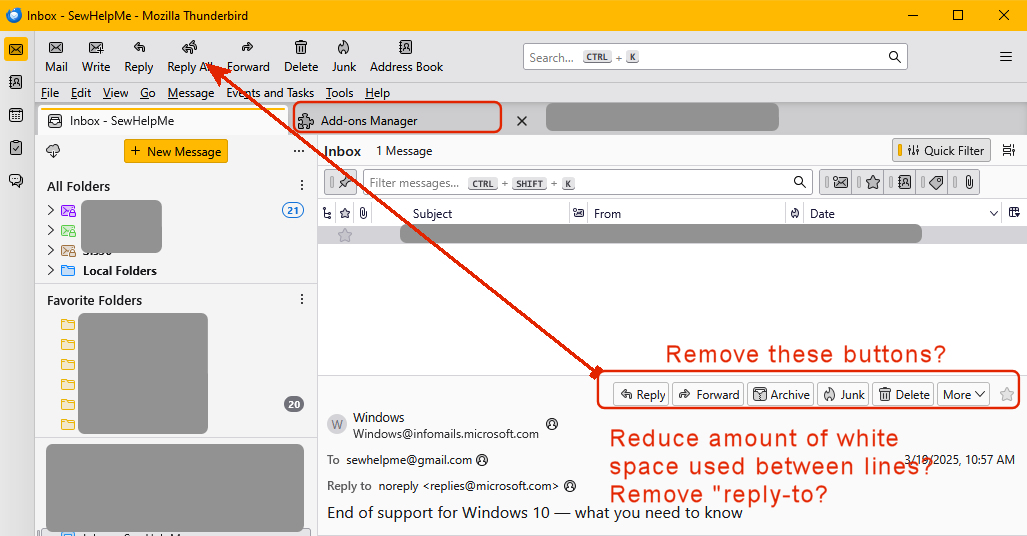
Task: Open the Message menu
Action: 191,93
